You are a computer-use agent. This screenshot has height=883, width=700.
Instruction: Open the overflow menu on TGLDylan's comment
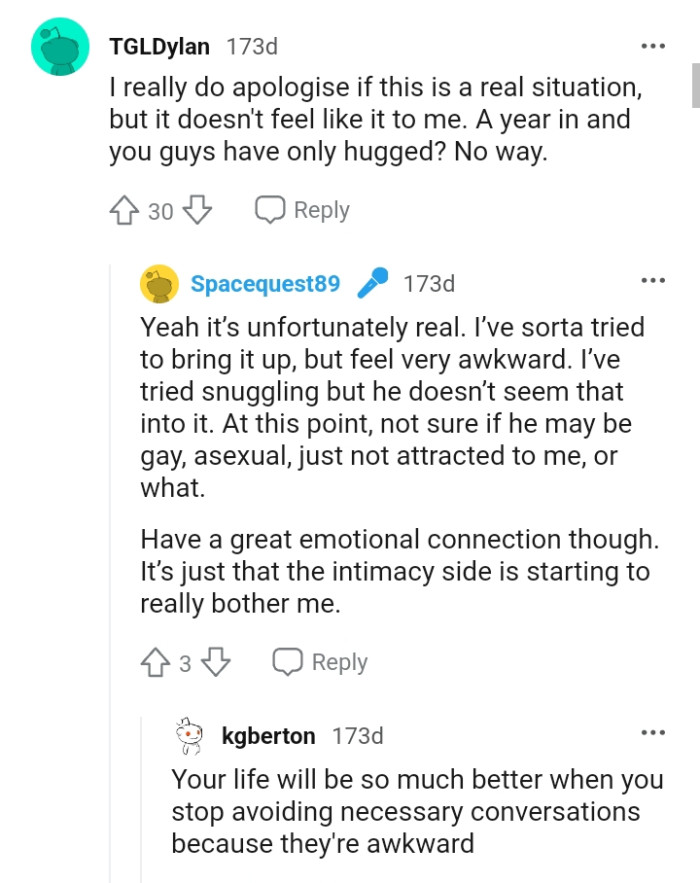[653, 45]
